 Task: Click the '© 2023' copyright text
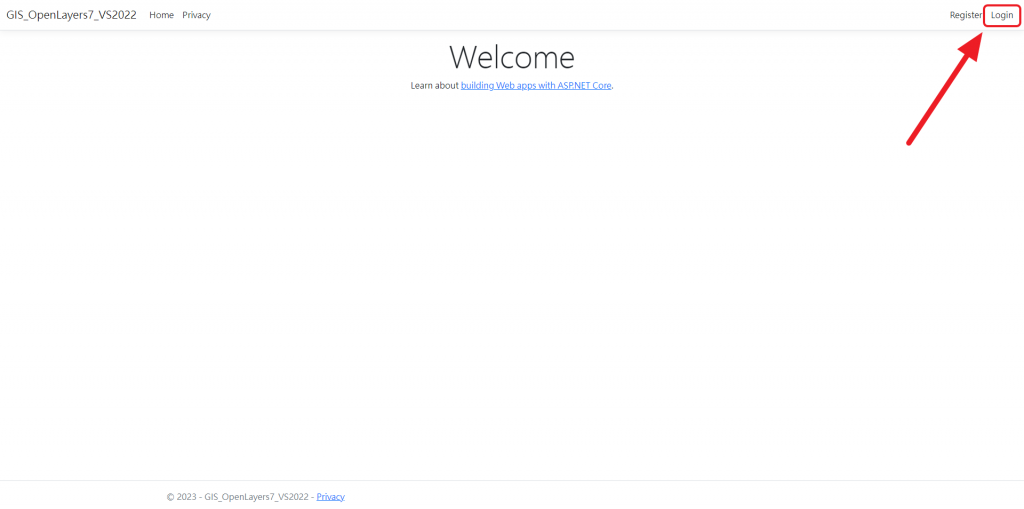click(181, 497)
